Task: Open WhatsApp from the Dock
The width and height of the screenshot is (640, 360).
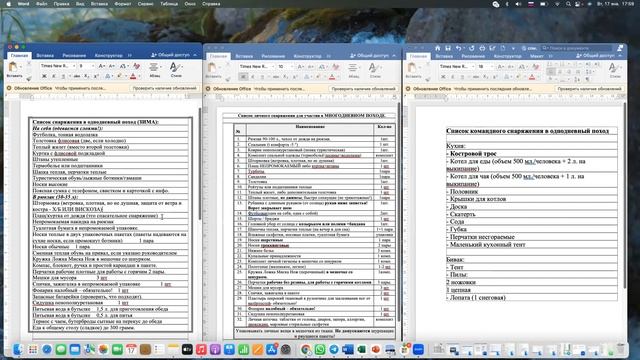Action: 320,349
